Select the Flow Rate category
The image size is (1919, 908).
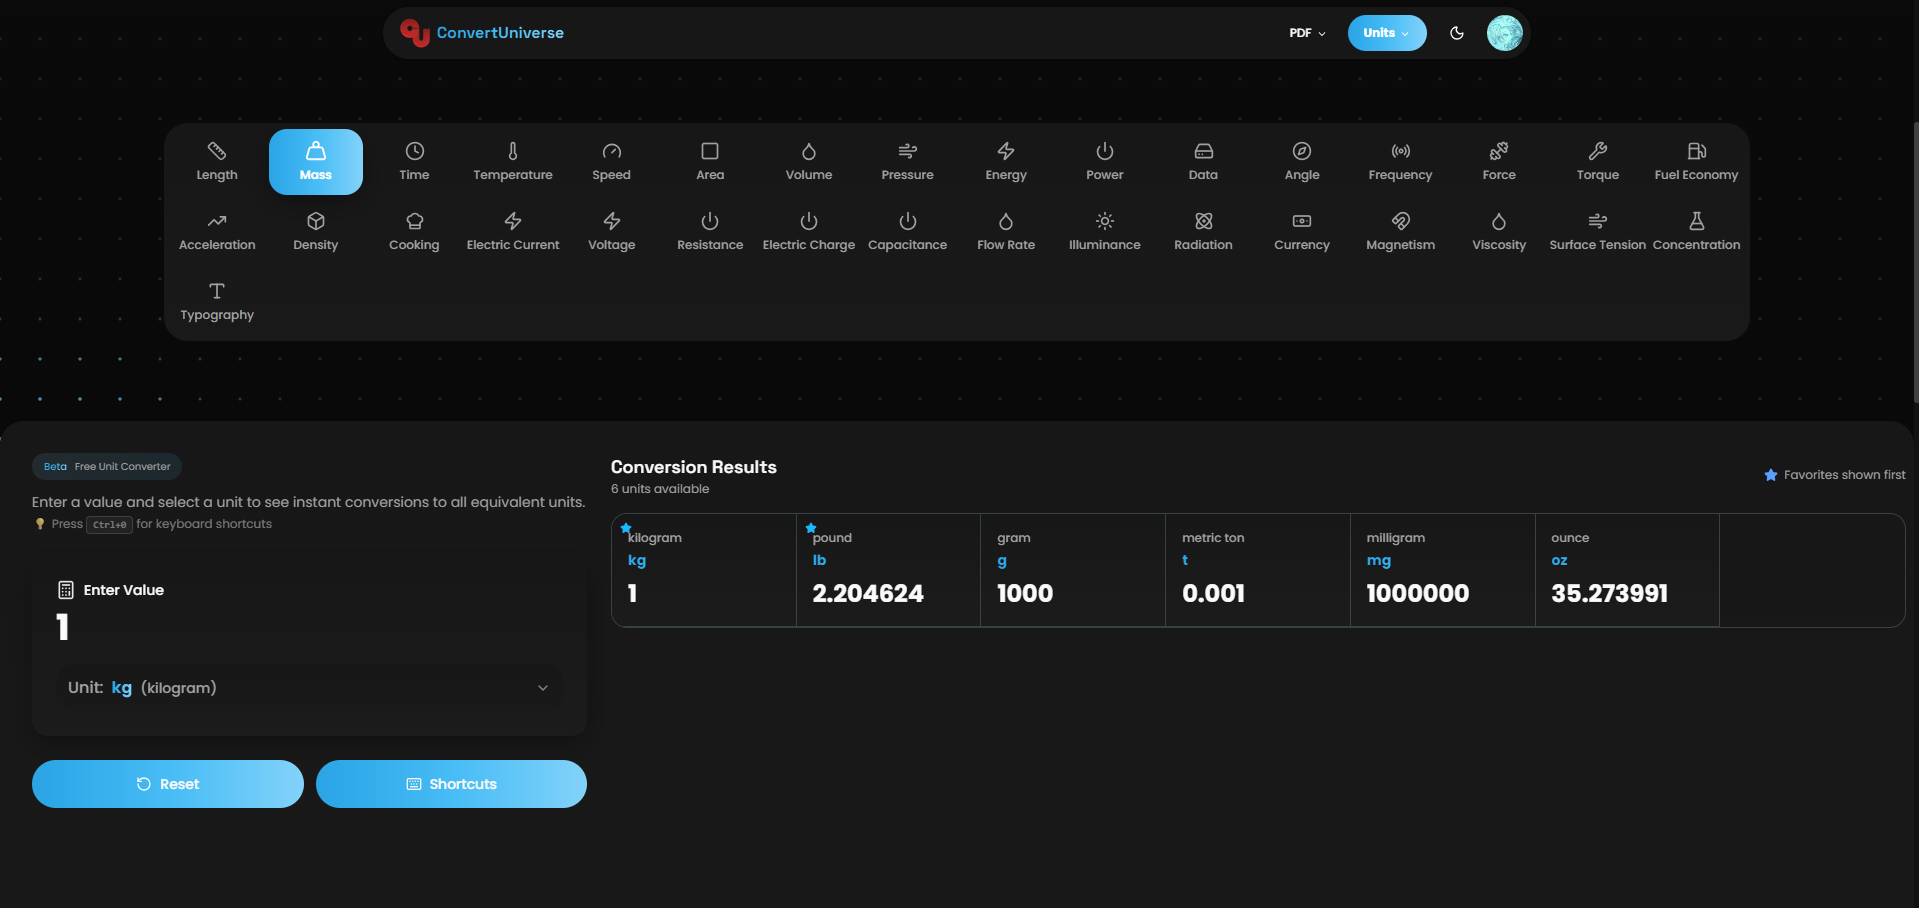click(1006, 231)
